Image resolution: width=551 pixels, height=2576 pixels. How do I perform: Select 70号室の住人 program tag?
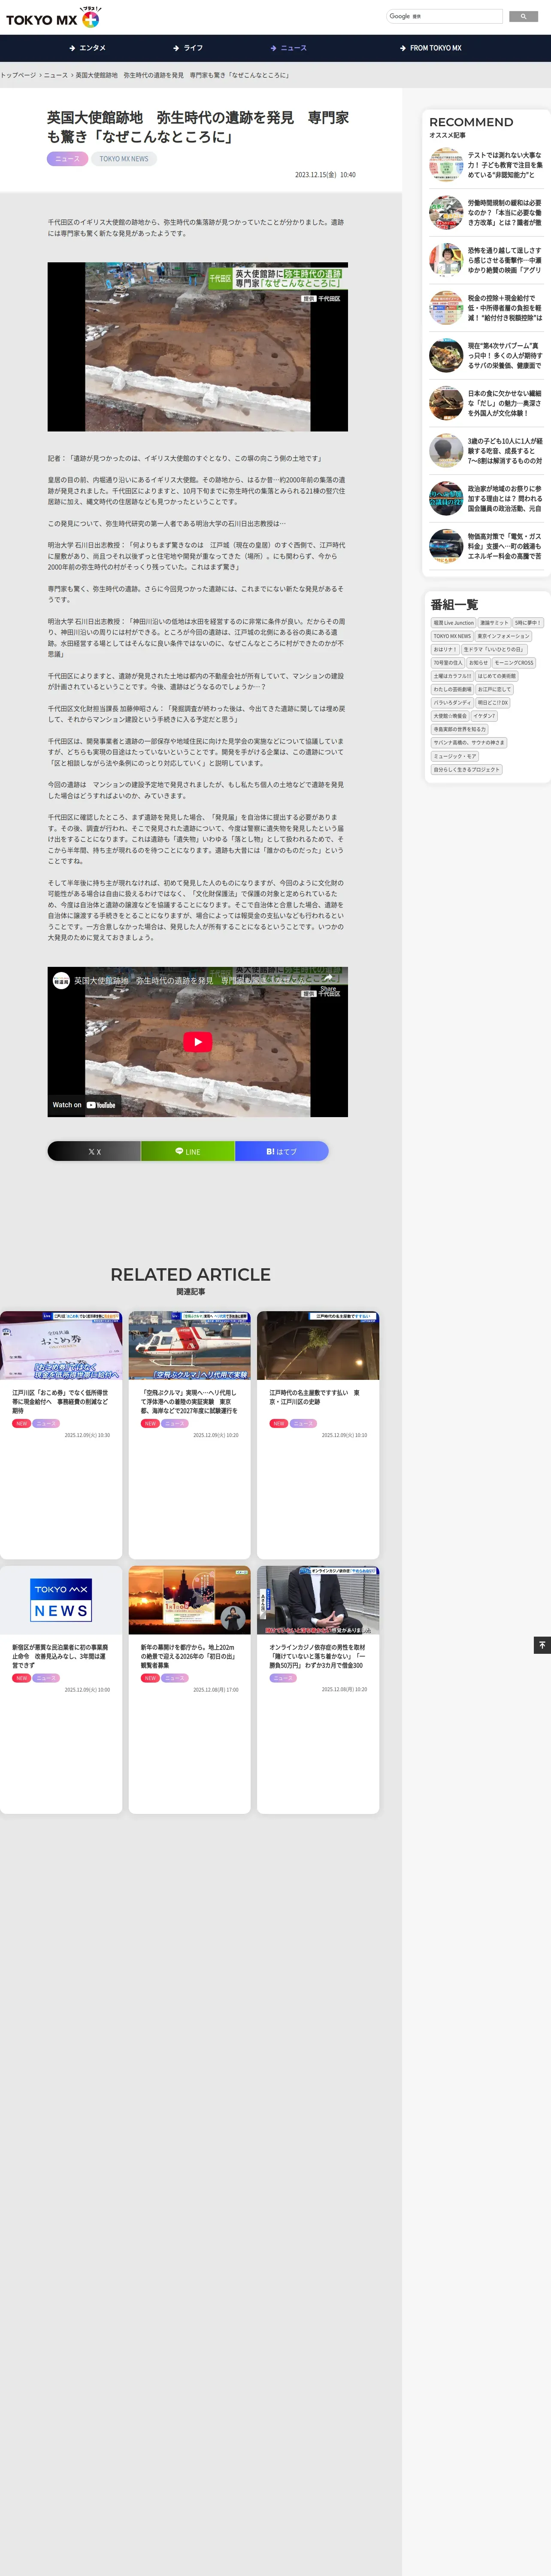pos(448,663)
